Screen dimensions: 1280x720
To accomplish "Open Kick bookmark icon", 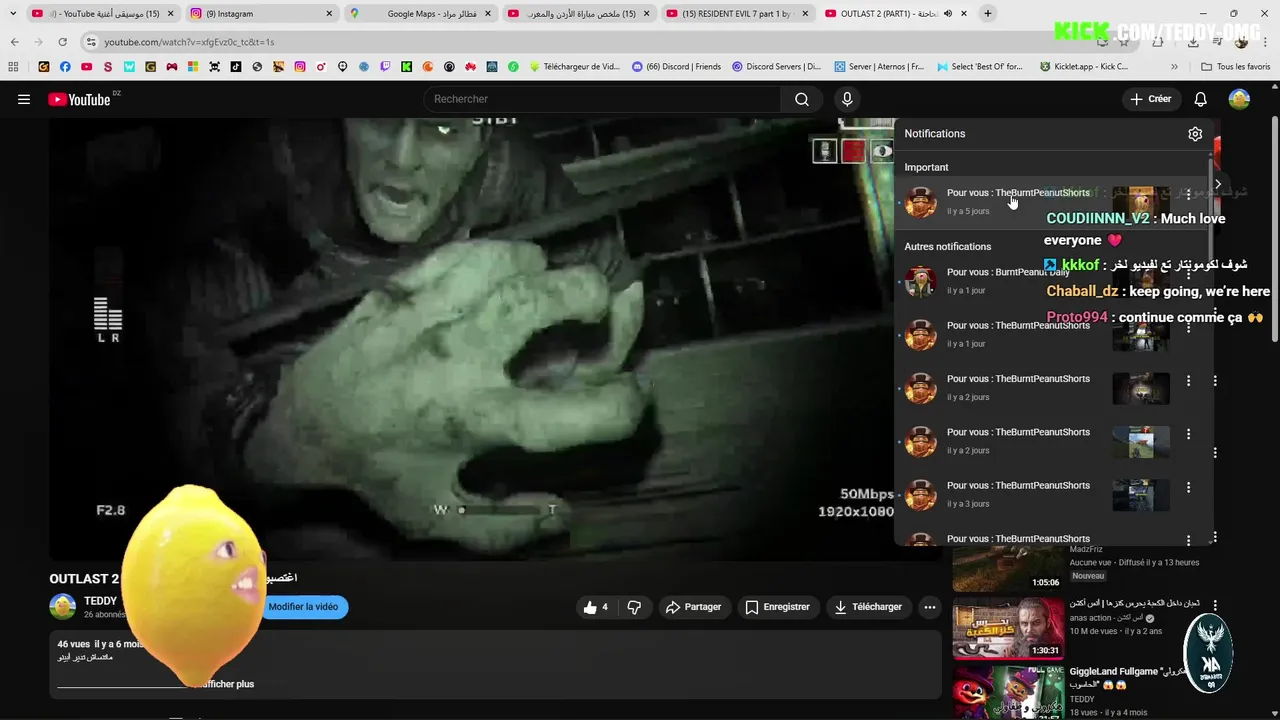I will click(407, 67).
